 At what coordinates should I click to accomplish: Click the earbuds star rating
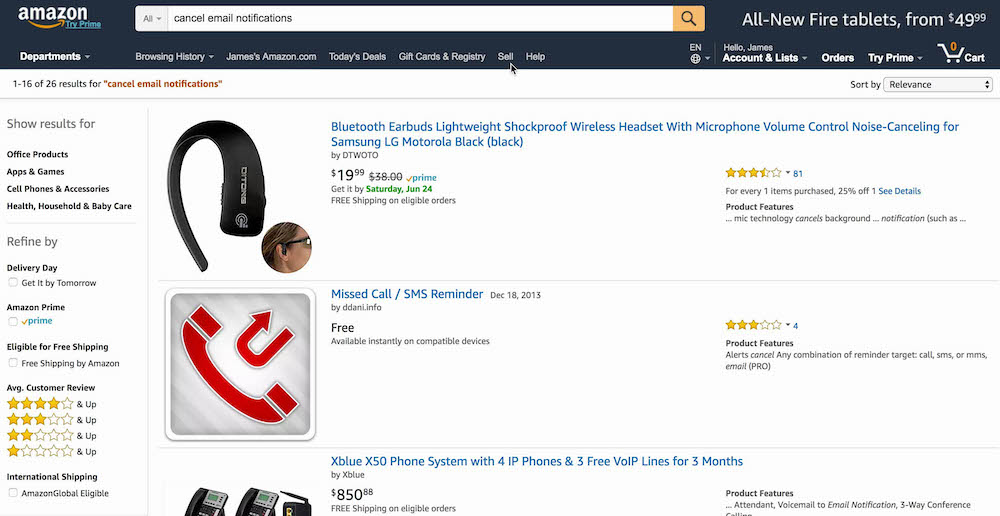click(754, 173)
